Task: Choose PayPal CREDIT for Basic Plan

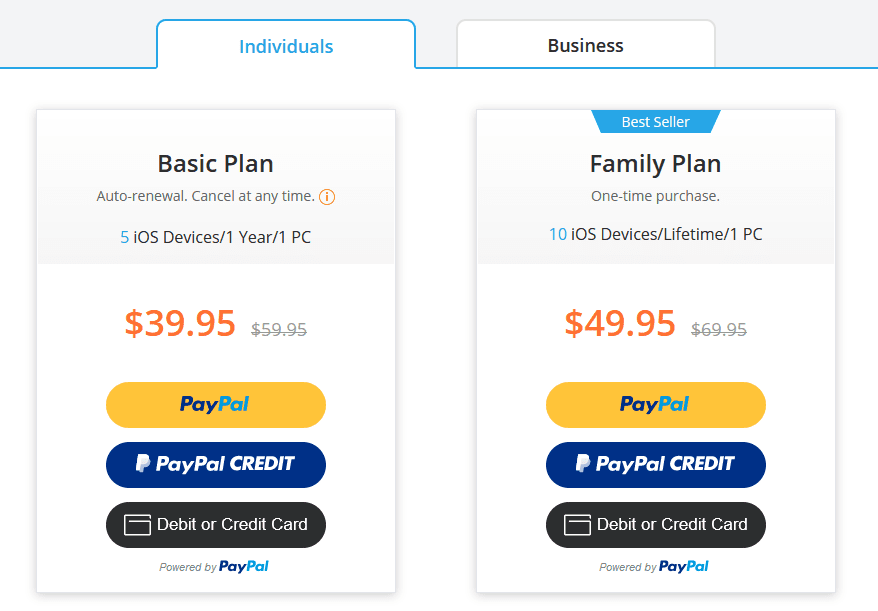Action: [216, 465]
